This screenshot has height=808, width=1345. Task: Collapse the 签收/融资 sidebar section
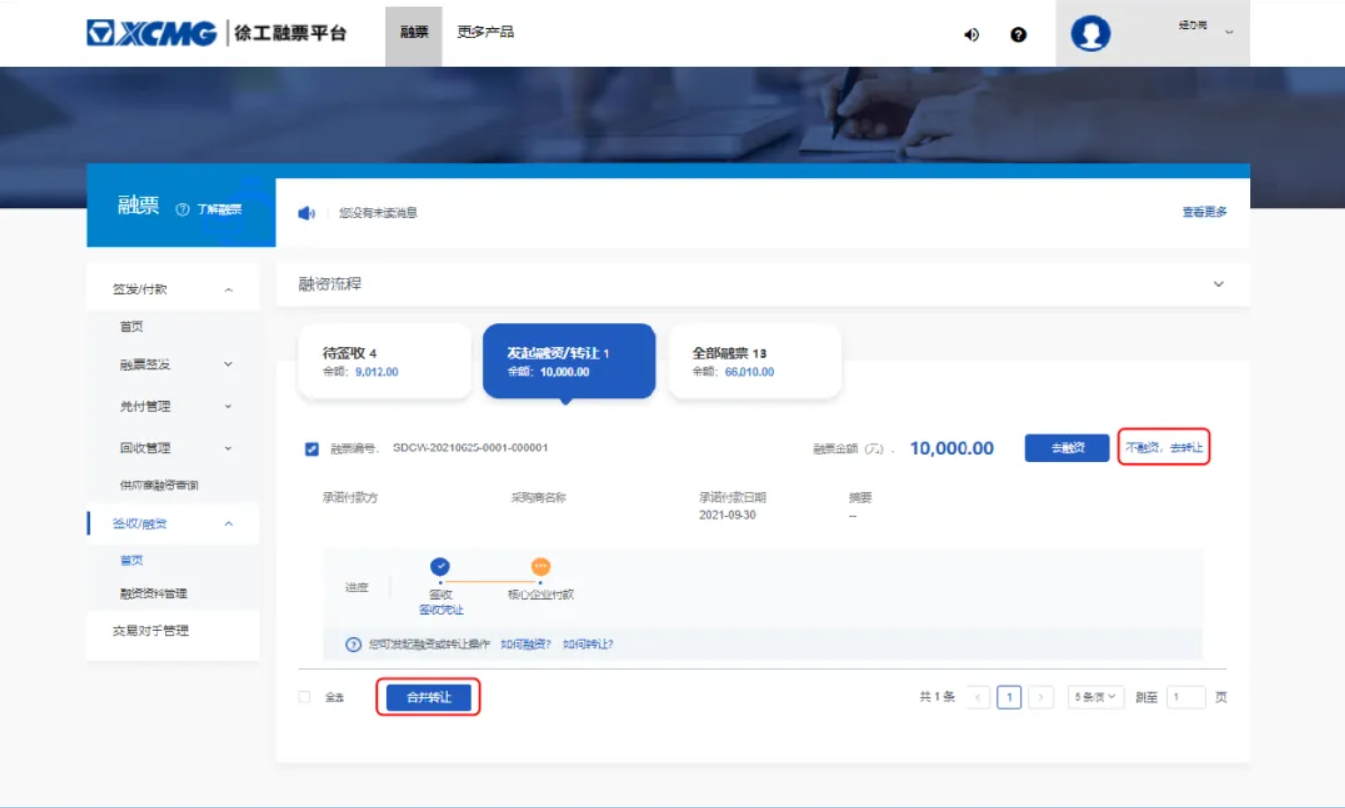coord(228,524)
